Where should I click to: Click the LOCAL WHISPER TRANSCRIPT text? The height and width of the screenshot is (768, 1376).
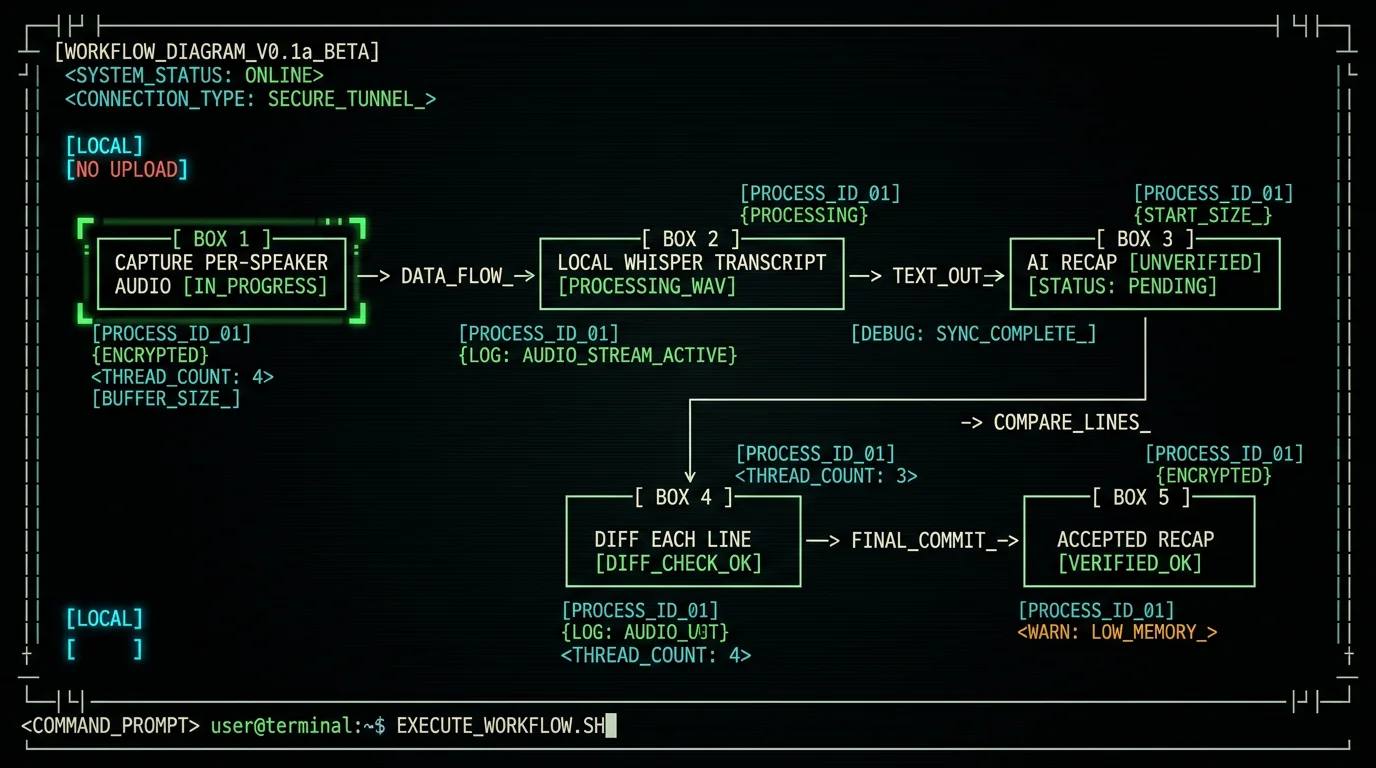point(692,263)
